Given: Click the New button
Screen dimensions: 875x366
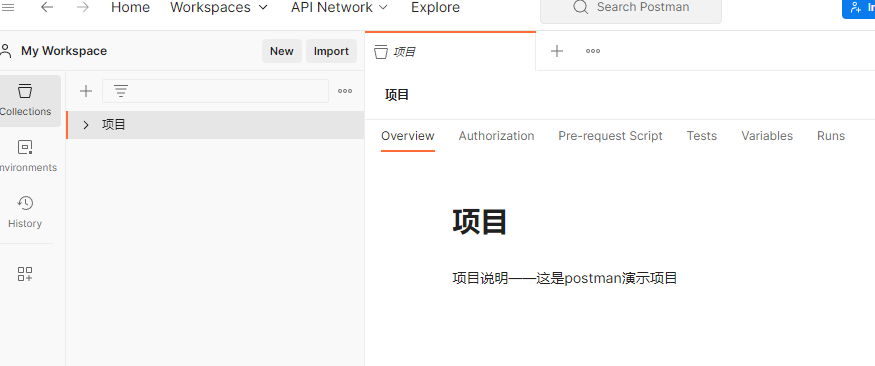Looking at the screenshot, I should coord(282,51).
